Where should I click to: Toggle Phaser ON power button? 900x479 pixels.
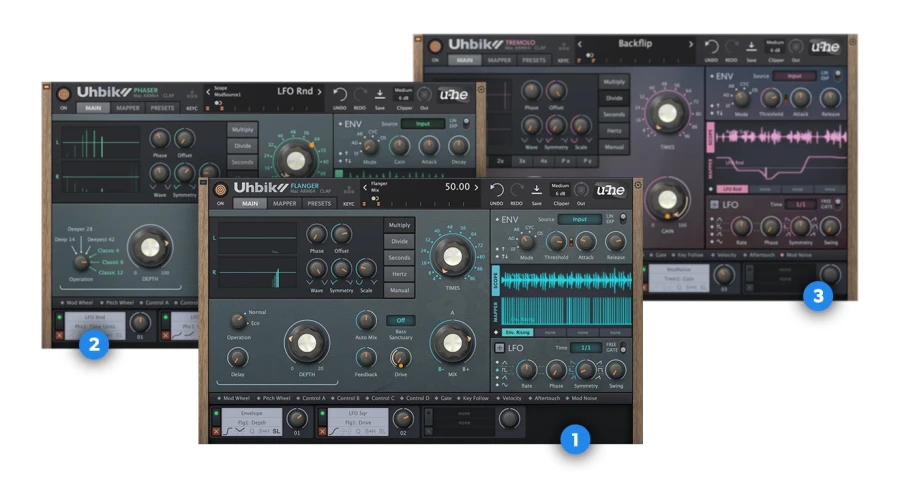click(64, 94)
